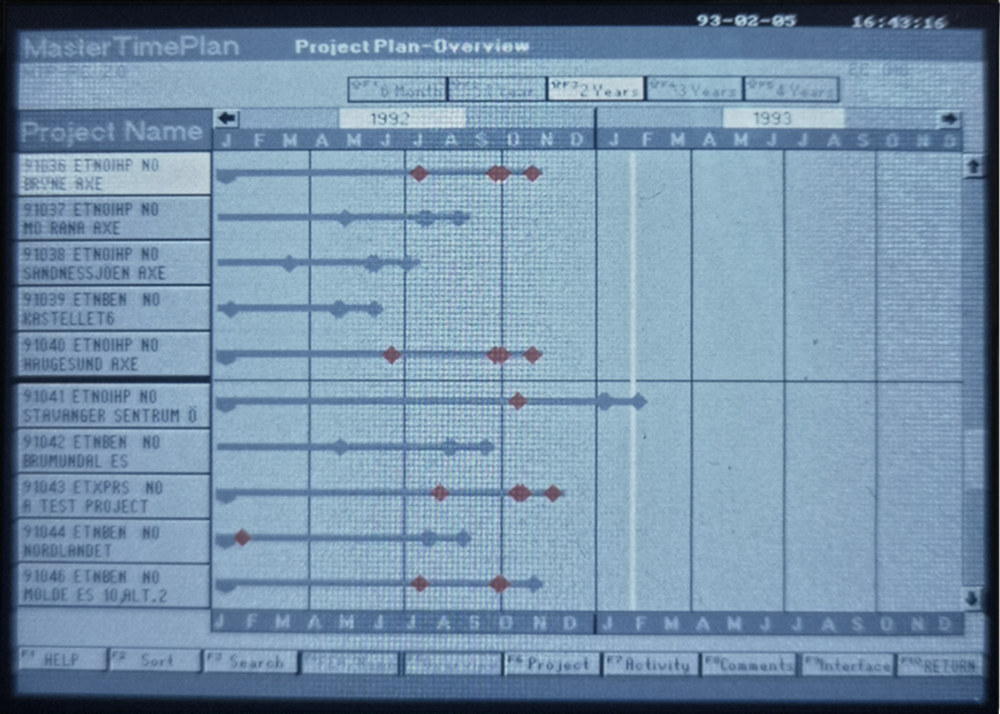Click the November red milestone in the BRYNE AXE row
This screenshot has height=714, width=1000.
click(533, 173)
